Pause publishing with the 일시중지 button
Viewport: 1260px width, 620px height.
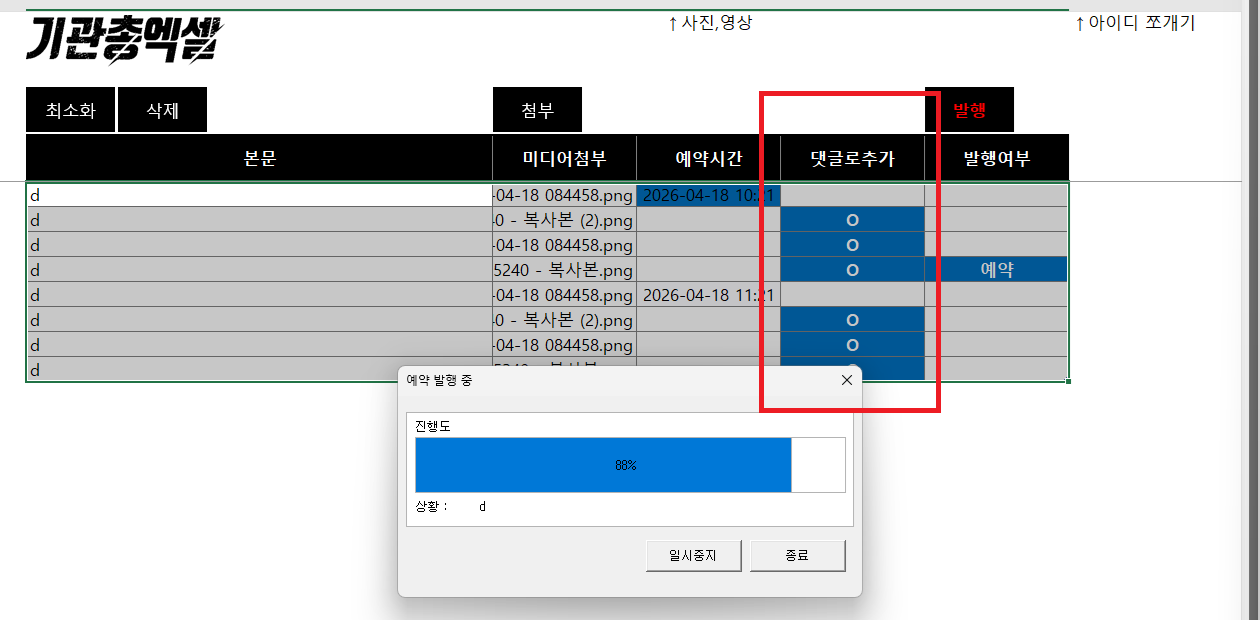(694, 555)
